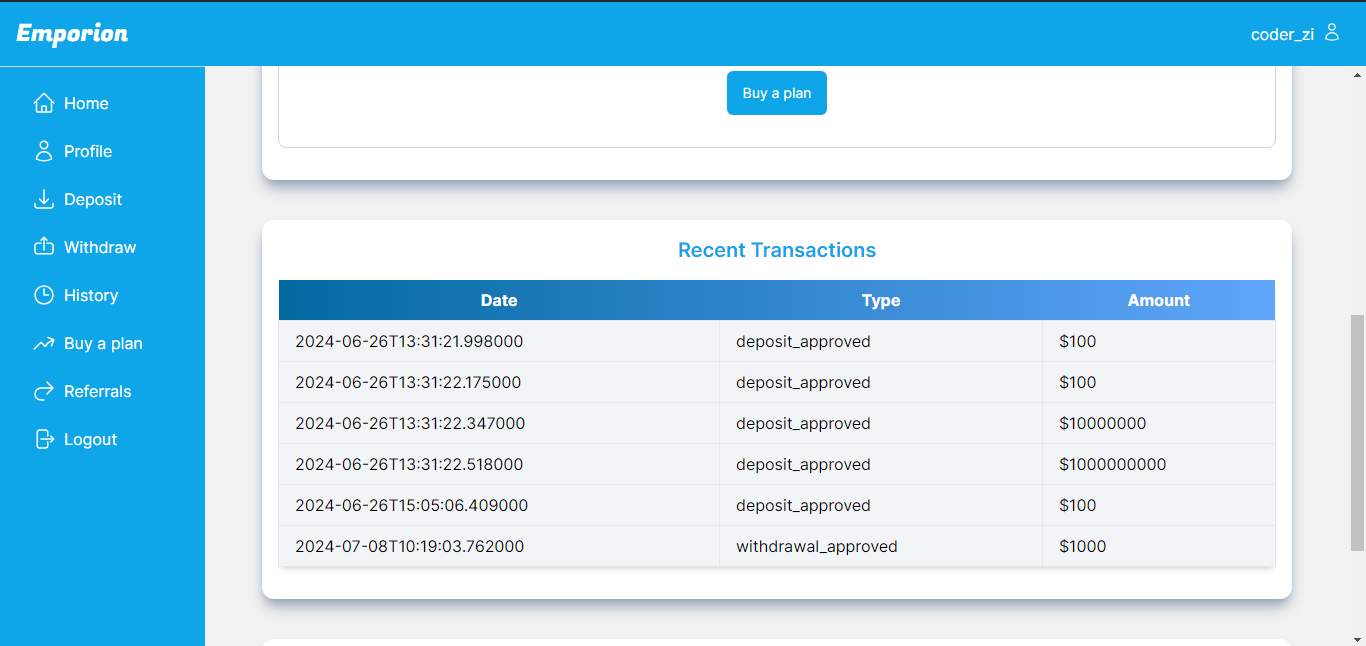Click the Logout door icon
This screenshot has width=1366, height=646.
[43, 439]
